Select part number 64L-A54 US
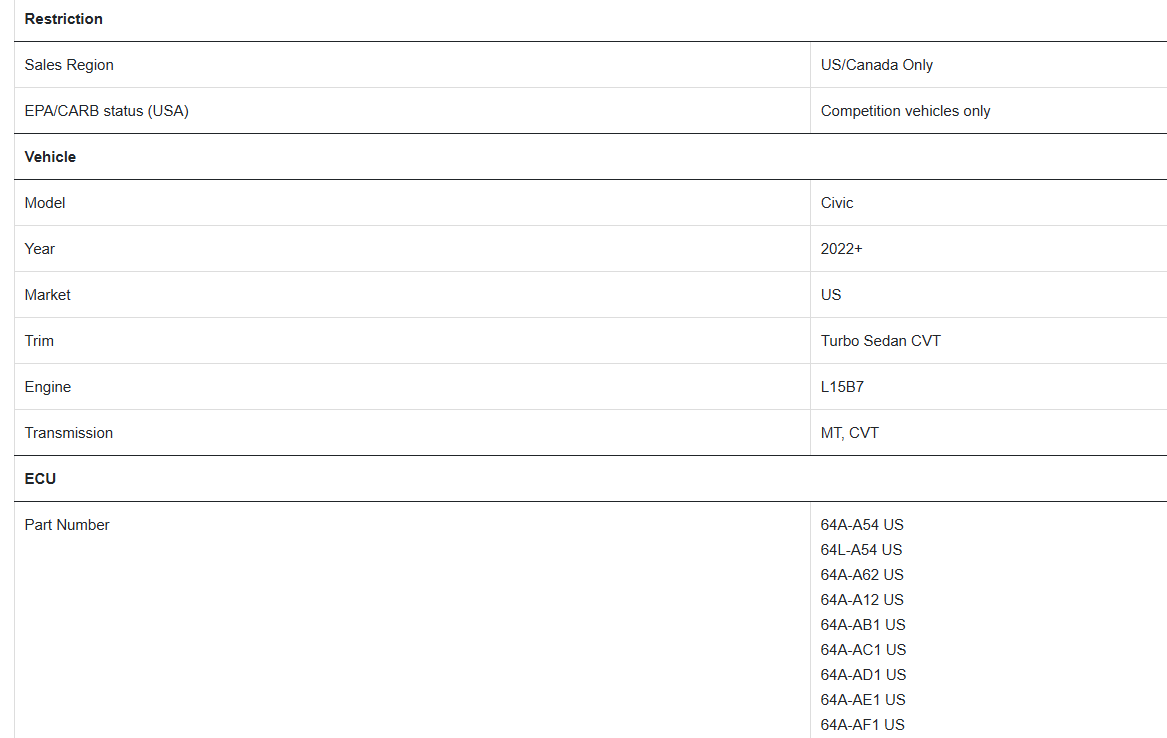Screen dimensions: 1167x738 point(861,550)
